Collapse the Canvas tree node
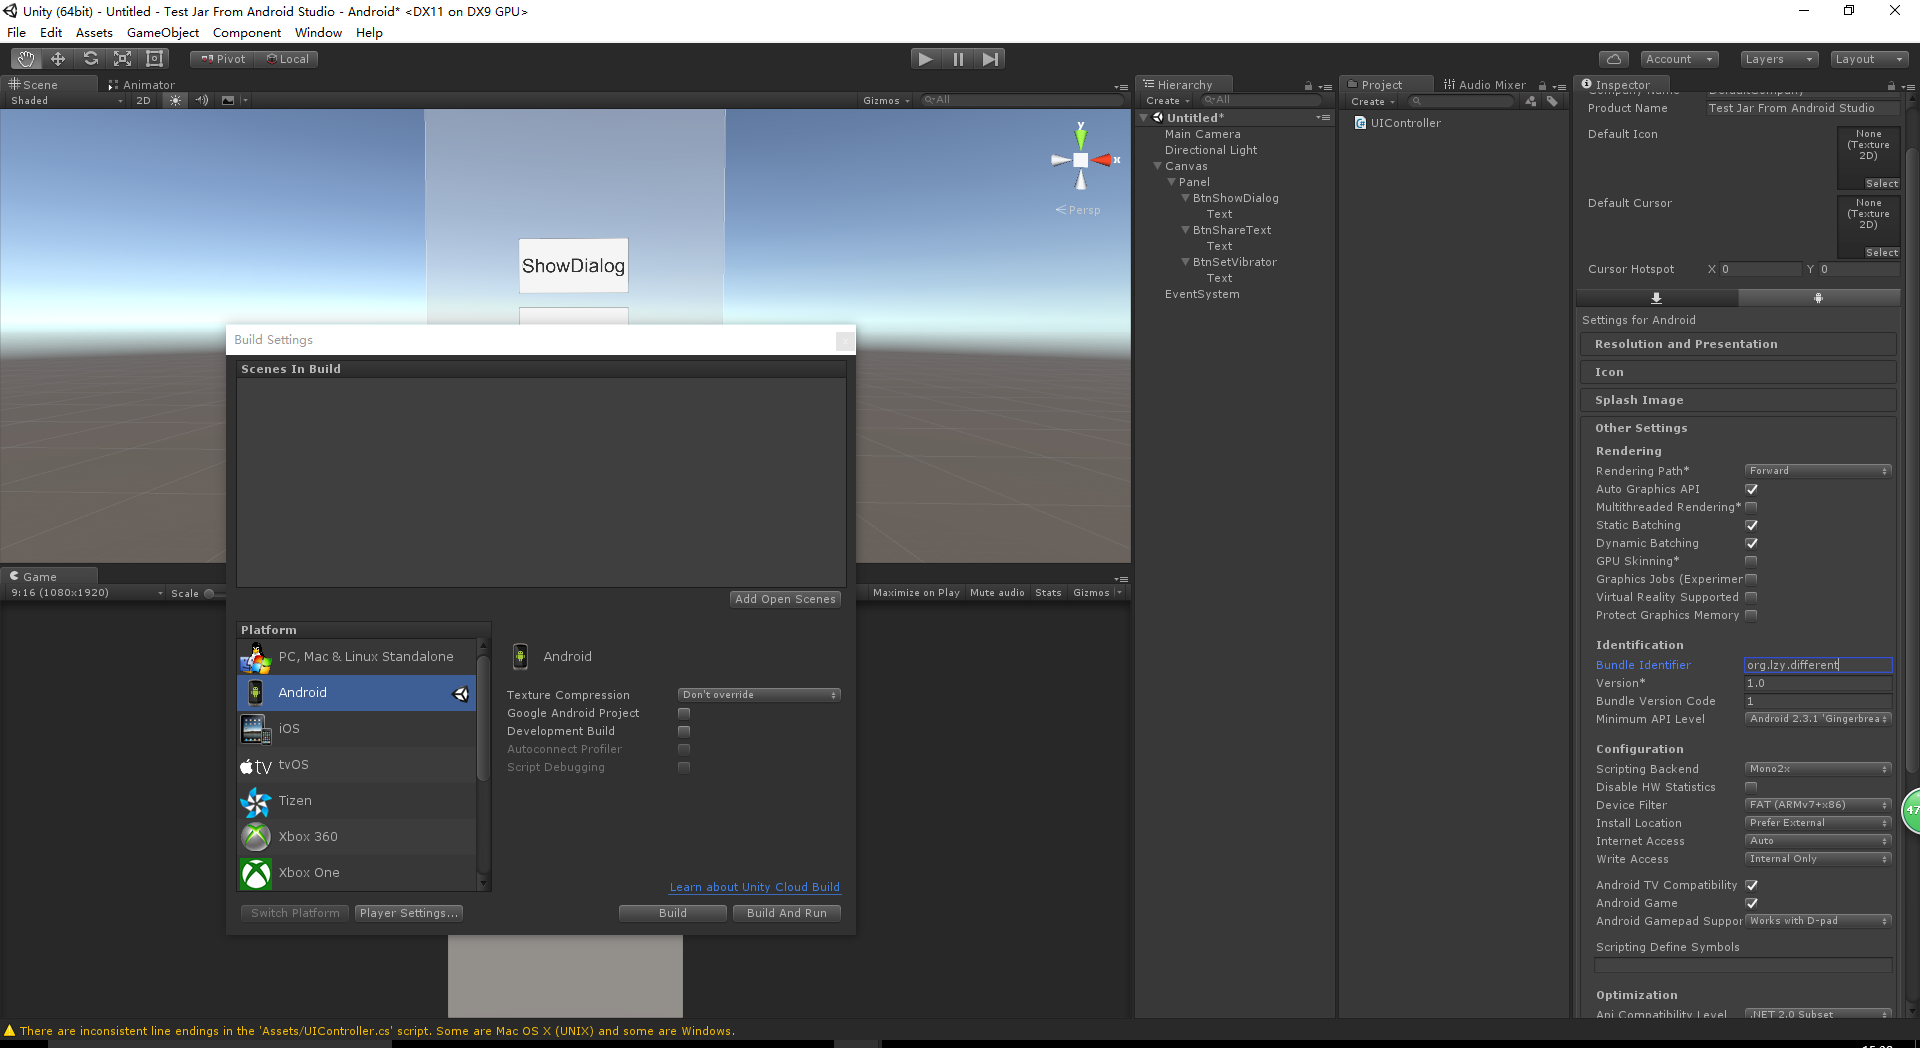Viewport: 1920px width, 1048px height. 1157,166
